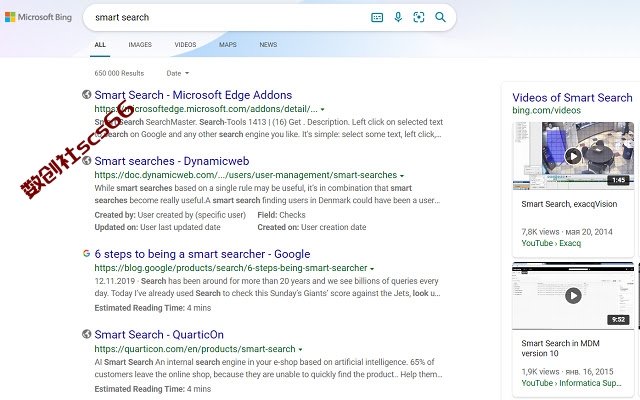Open Smart searches - Dynamicweb result

tap(172, 161)
